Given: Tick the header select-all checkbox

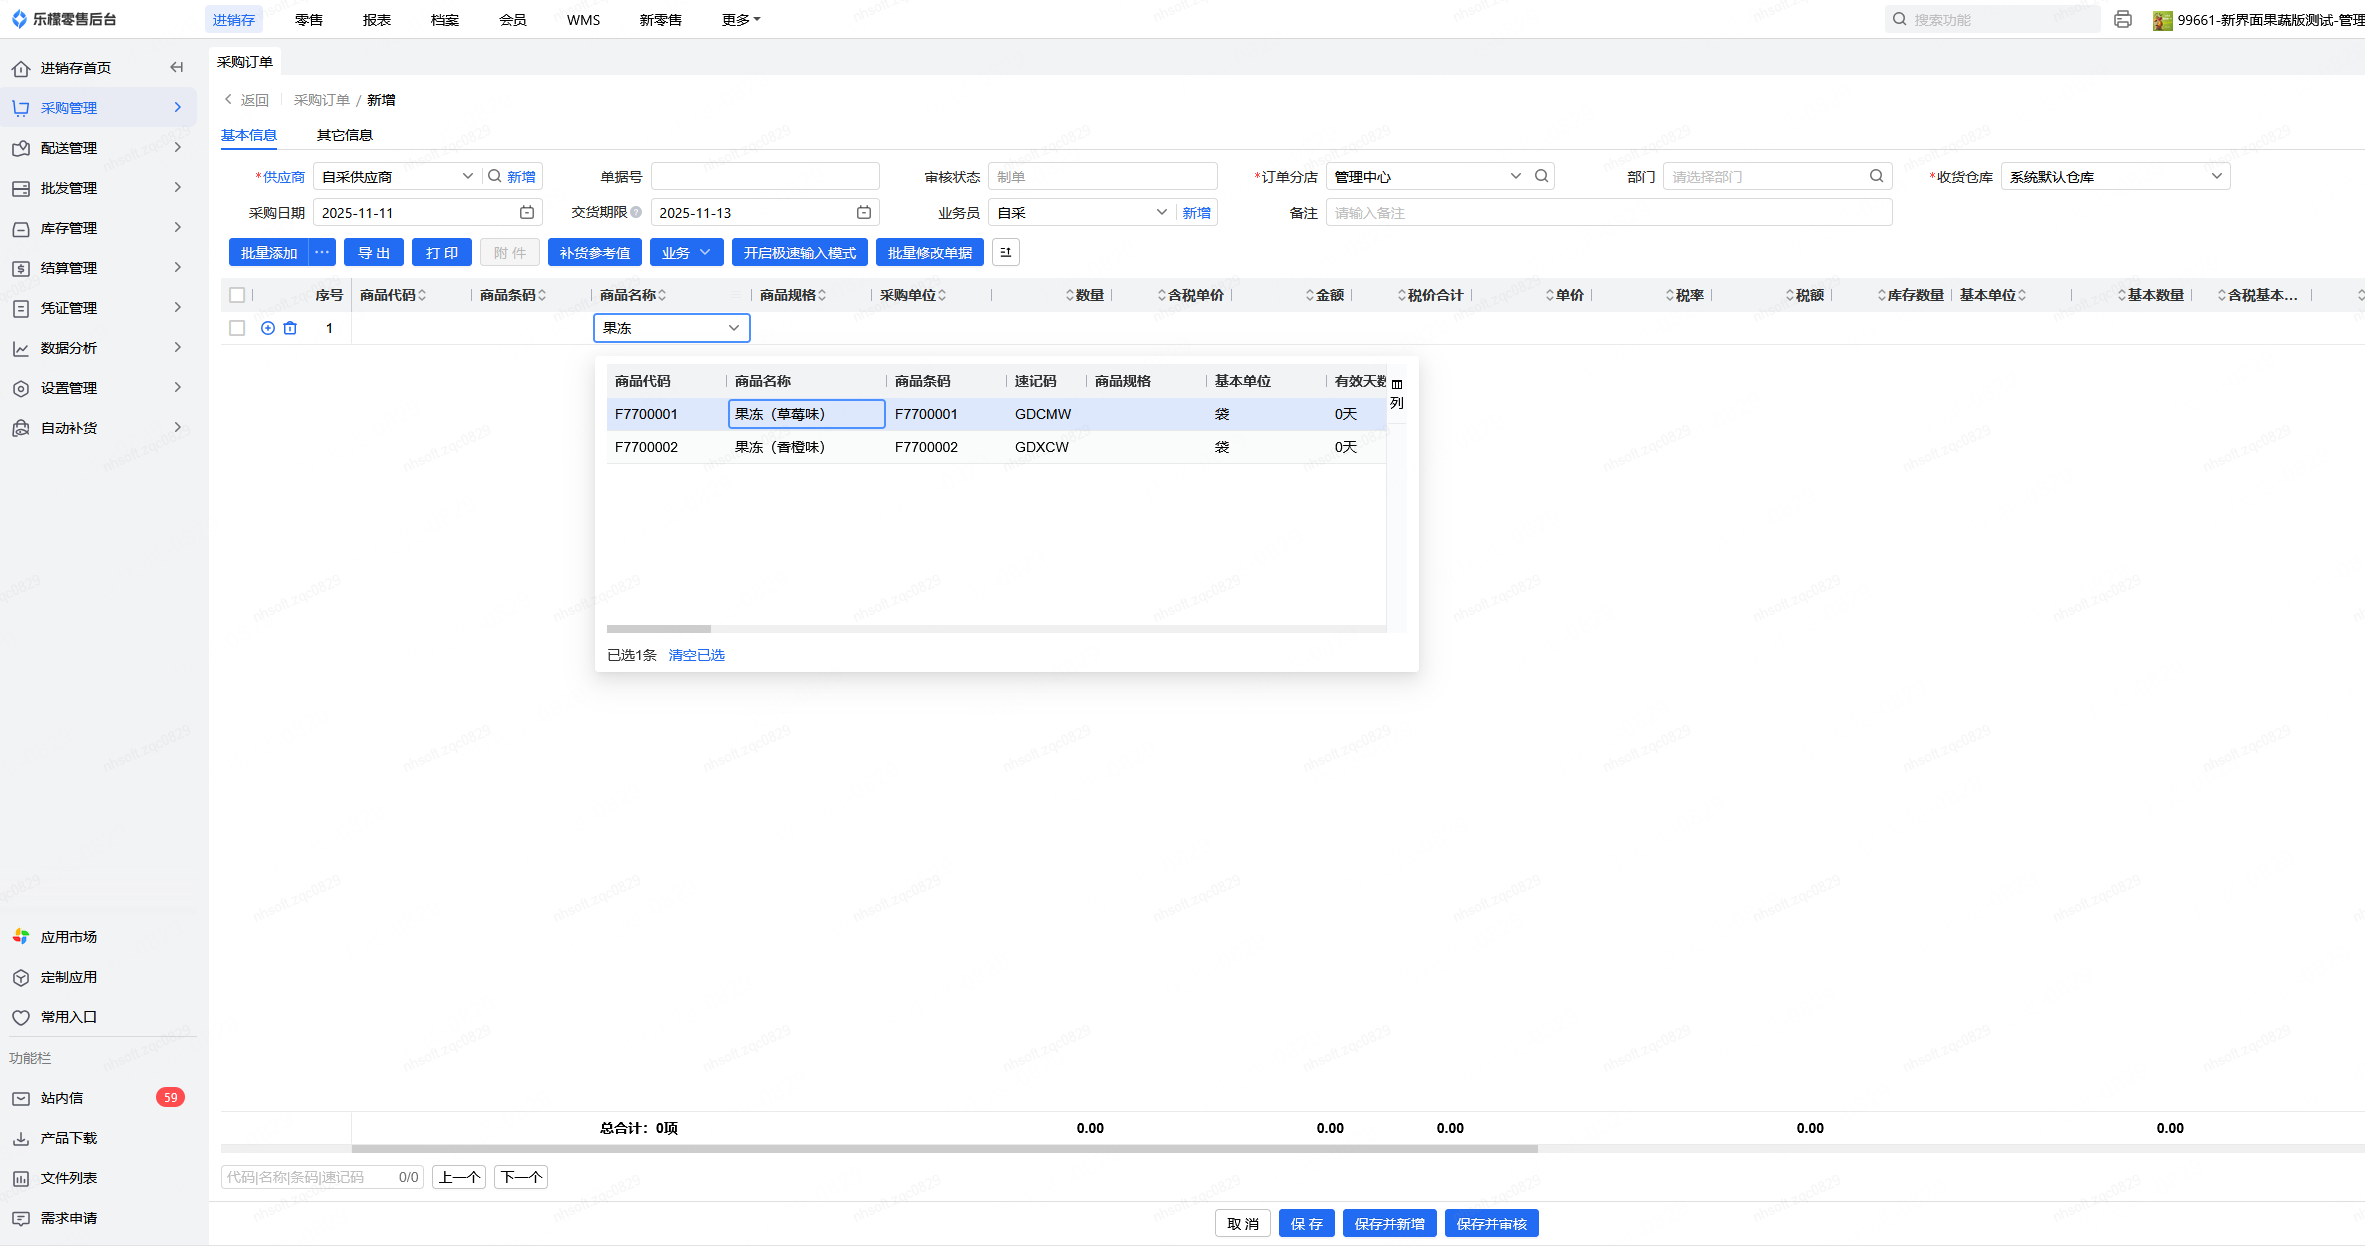Looking at the screenshot, I should click(237, 295).
